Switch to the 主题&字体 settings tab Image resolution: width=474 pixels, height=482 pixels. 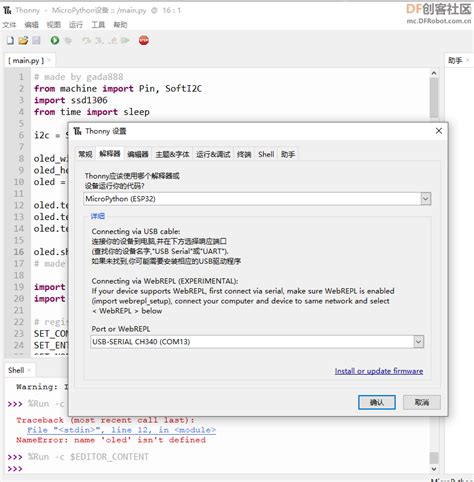pos(172,154)
